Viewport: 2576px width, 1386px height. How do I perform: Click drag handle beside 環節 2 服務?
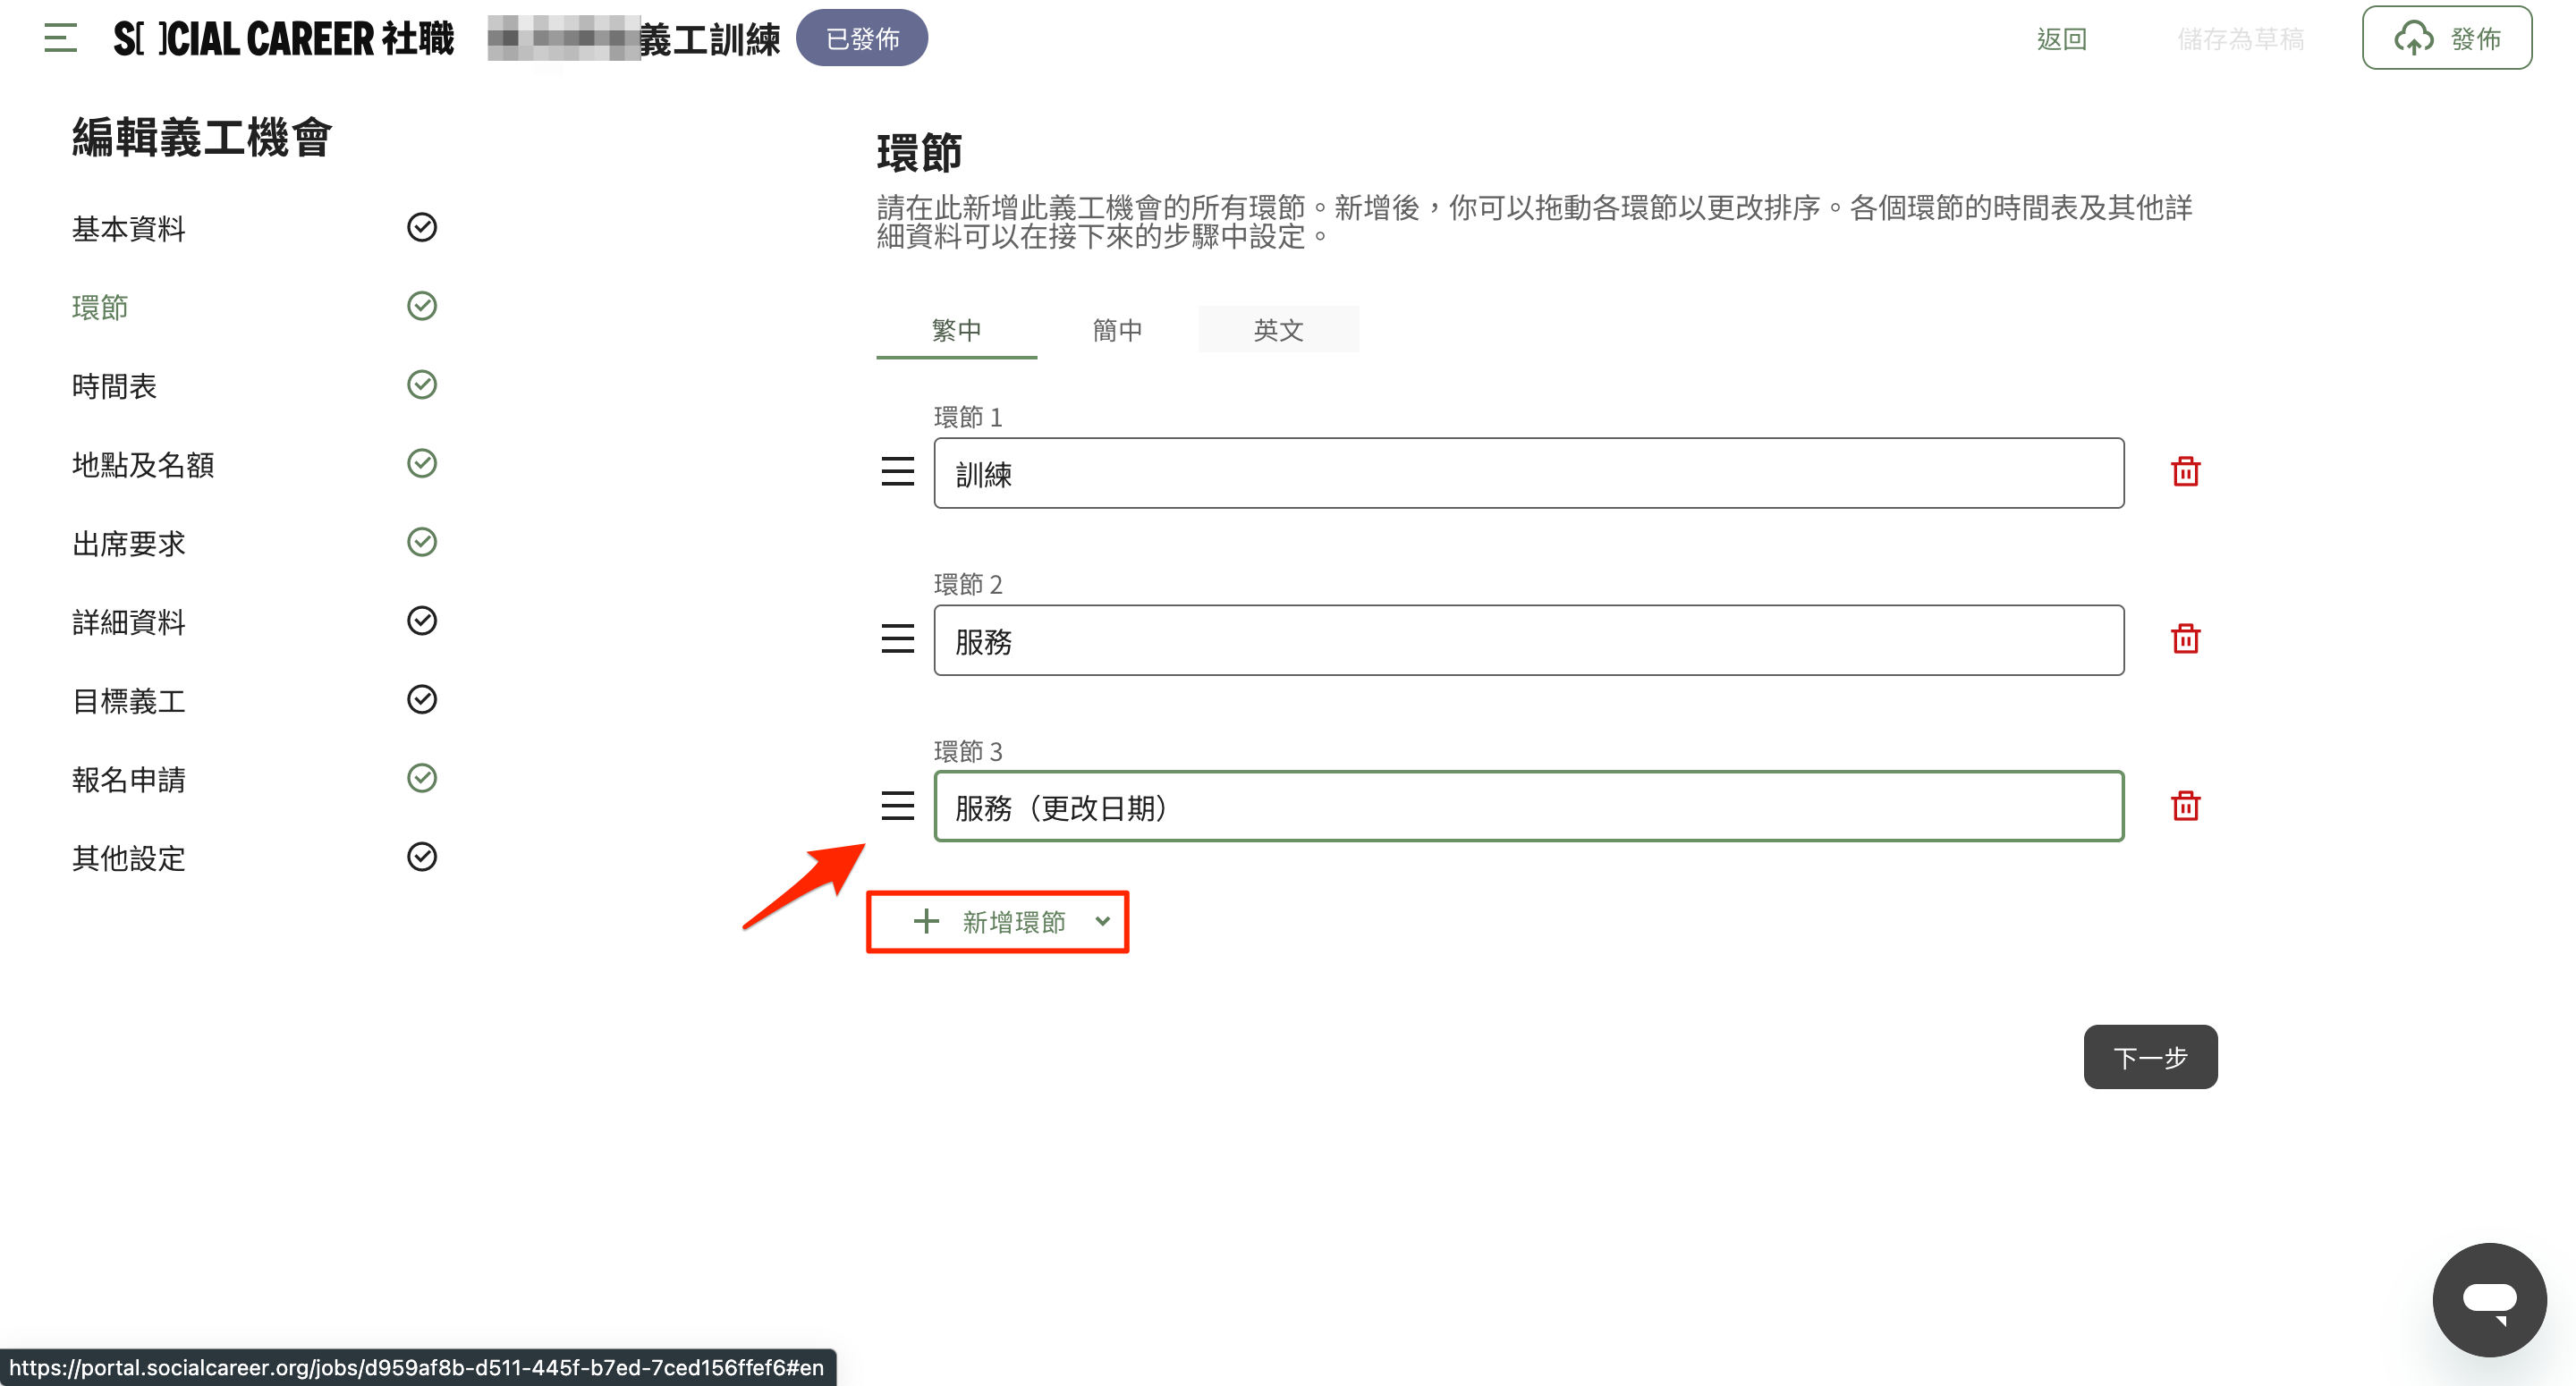pyautogui.click(x=897, y=639)
